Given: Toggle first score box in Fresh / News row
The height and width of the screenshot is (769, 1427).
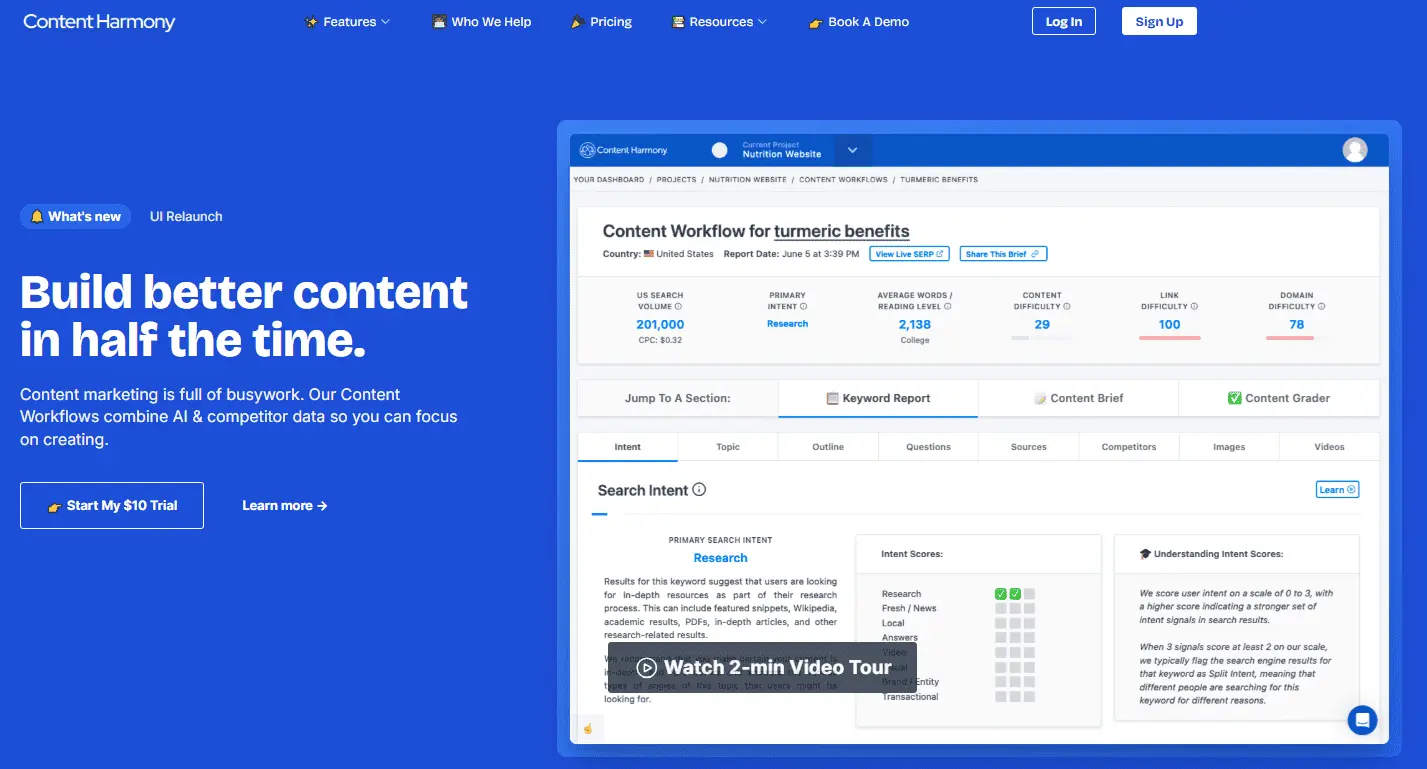Looking at the screenshot, I should [1000, 608].
